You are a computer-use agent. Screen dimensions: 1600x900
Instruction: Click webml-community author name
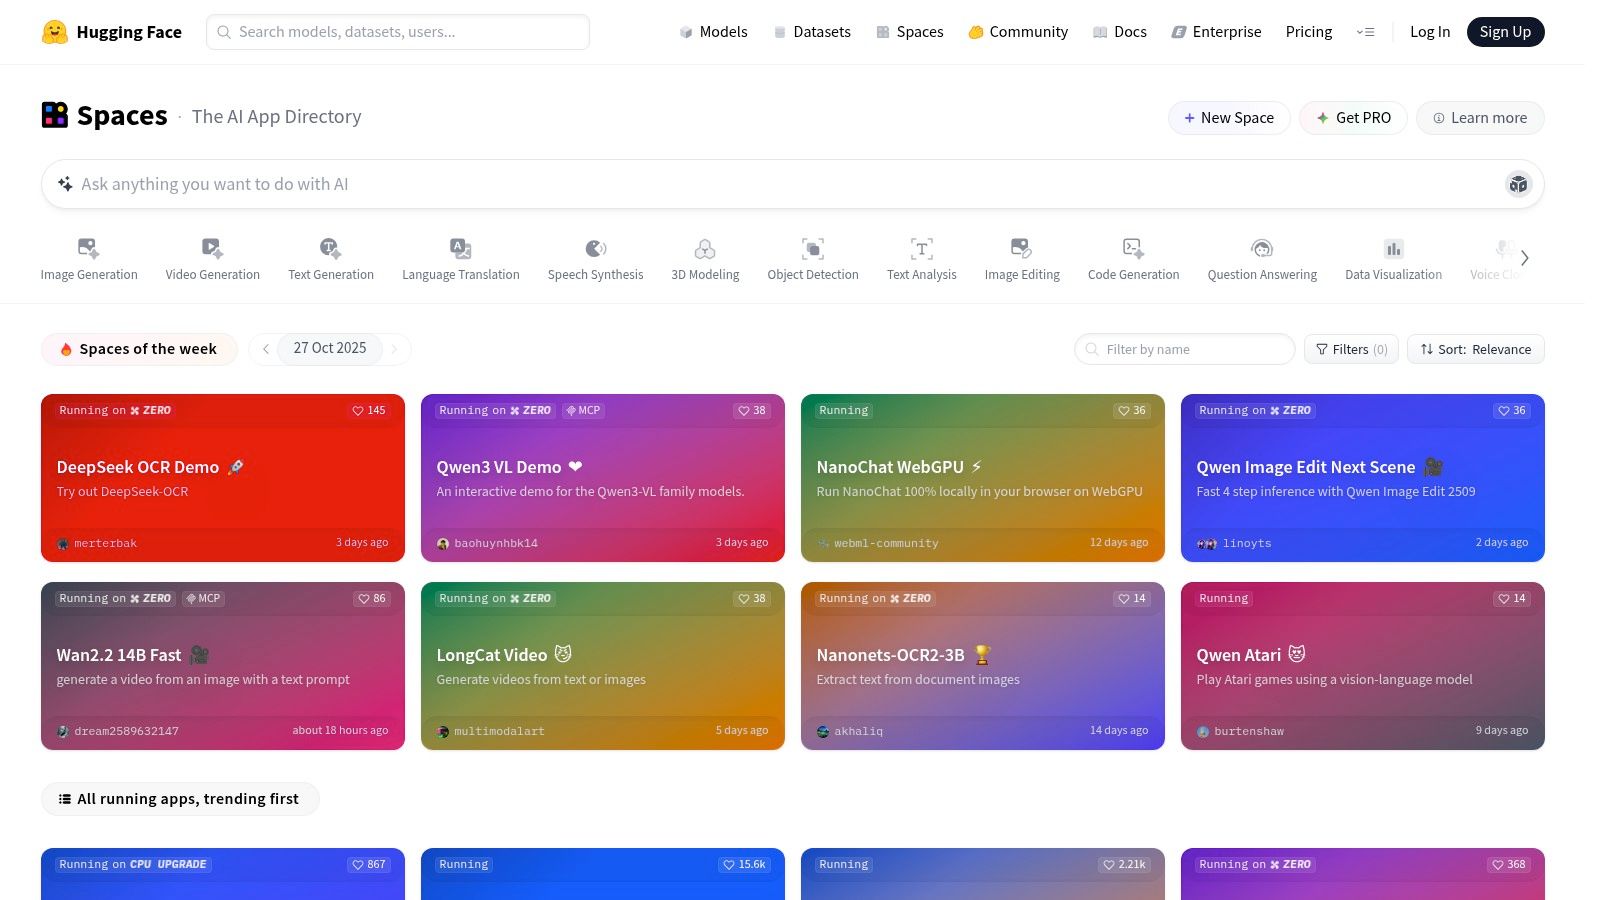click(886, 543)
